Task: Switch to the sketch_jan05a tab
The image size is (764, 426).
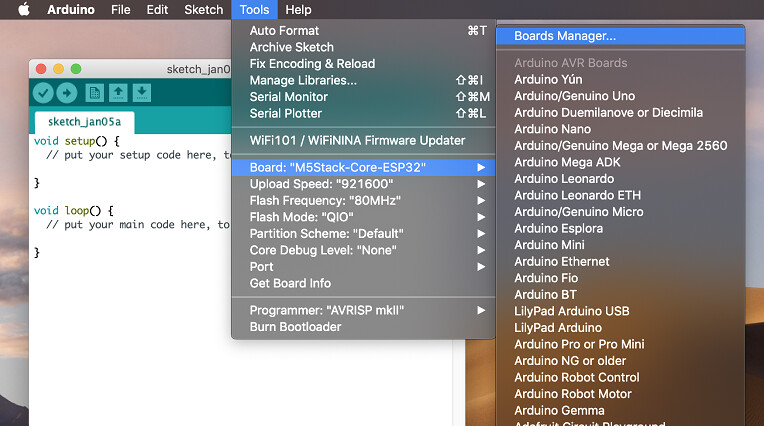Action: (x=84, y=122)
